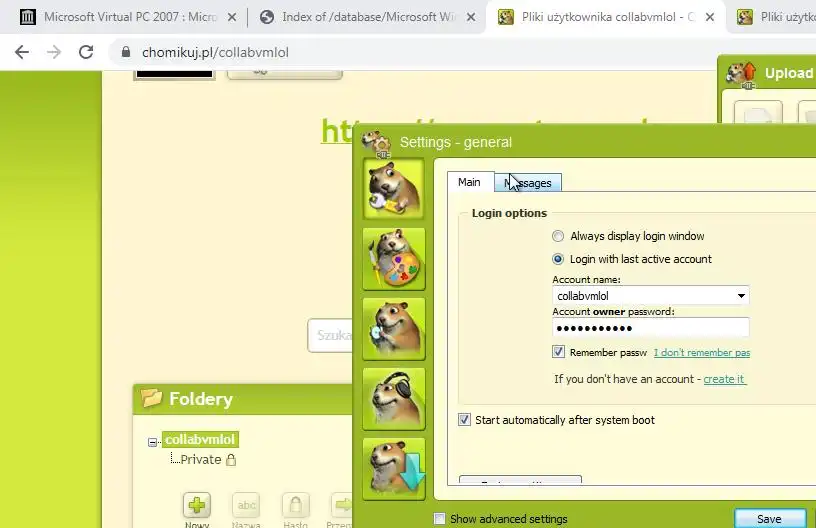Click the padlock site info icon
Viewport: 816px width, 528px height.
(x=125, y=52)
